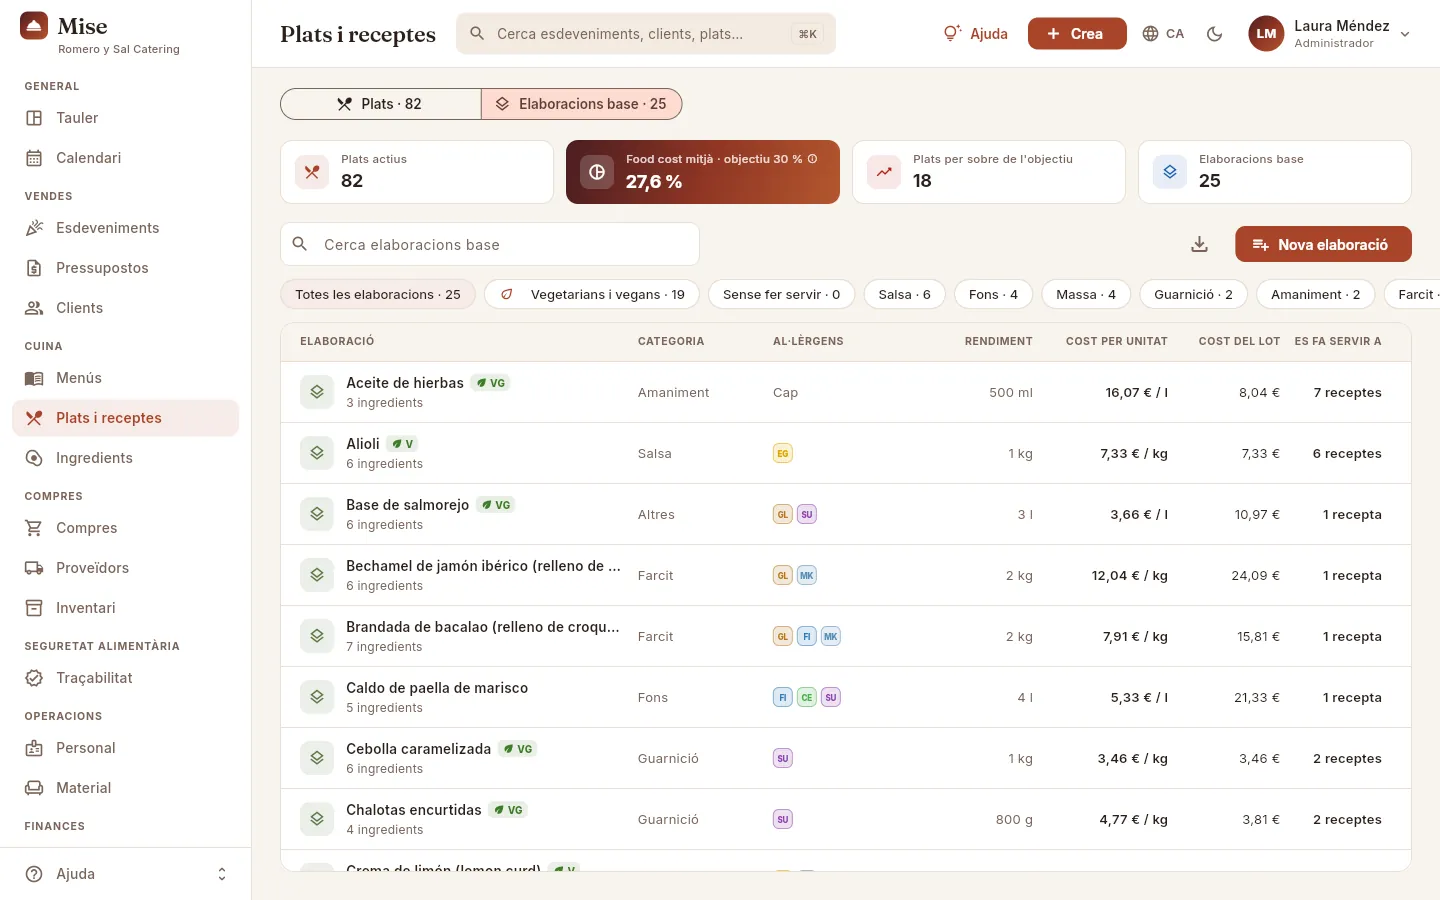Filter elaborations by Fons · 4

pyautogui.click(x=993, y=294)
